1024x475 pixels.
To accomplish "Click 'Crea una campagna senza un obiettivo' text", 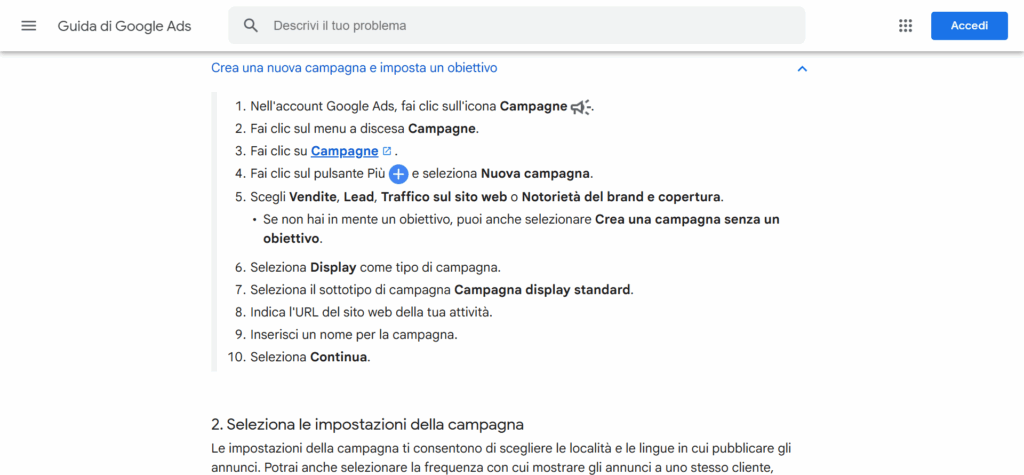I will coord(520,229).
